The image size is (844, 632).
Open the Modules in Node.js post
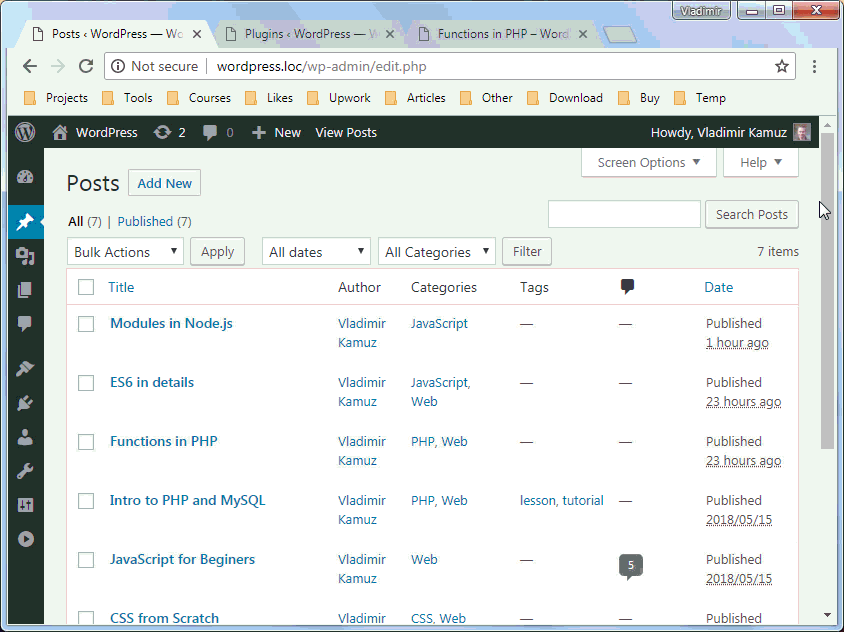(x=171, y=324)
